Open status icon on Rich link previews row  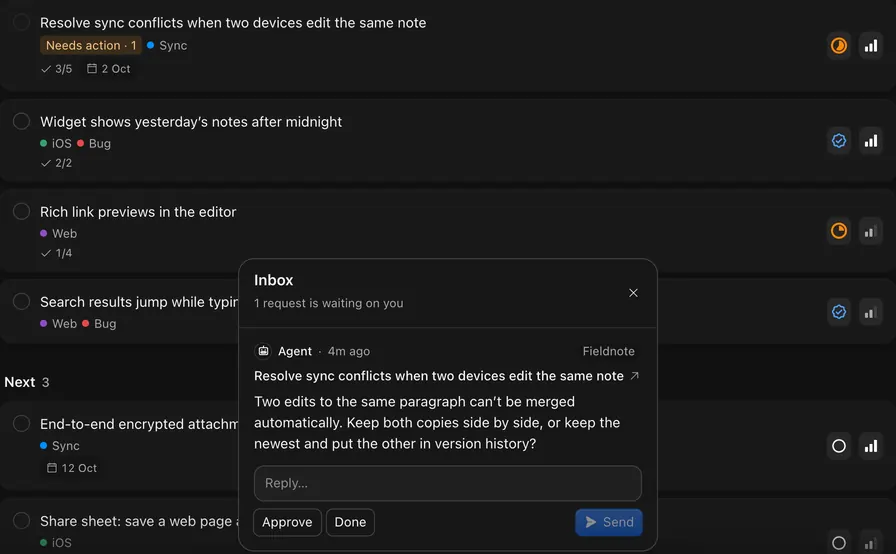tap(838, 231)
